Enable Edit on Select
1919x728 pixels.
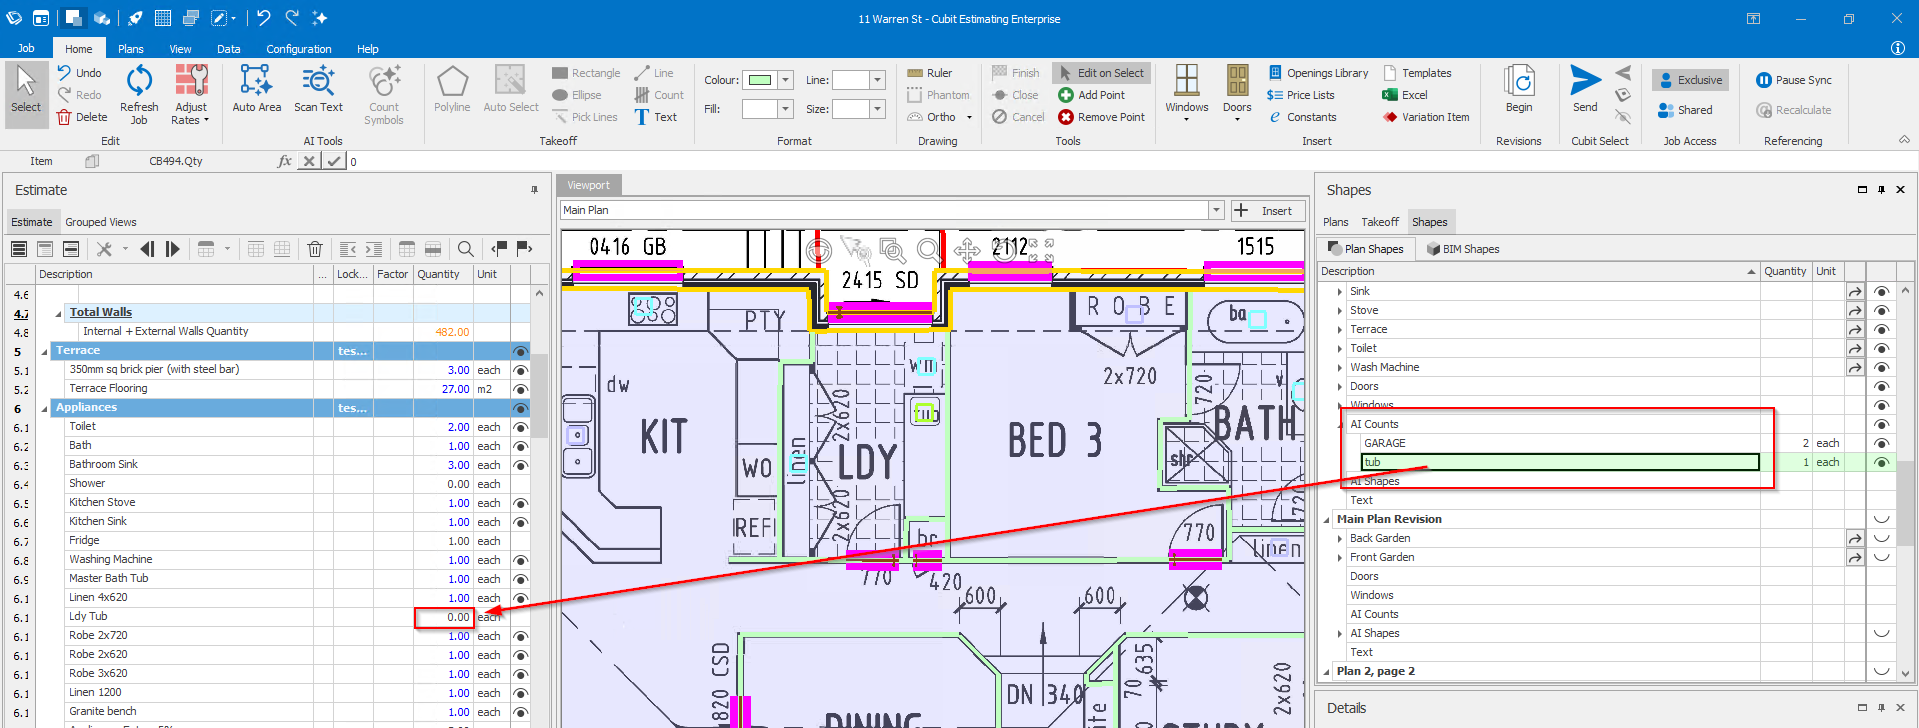coord(1101,73)
